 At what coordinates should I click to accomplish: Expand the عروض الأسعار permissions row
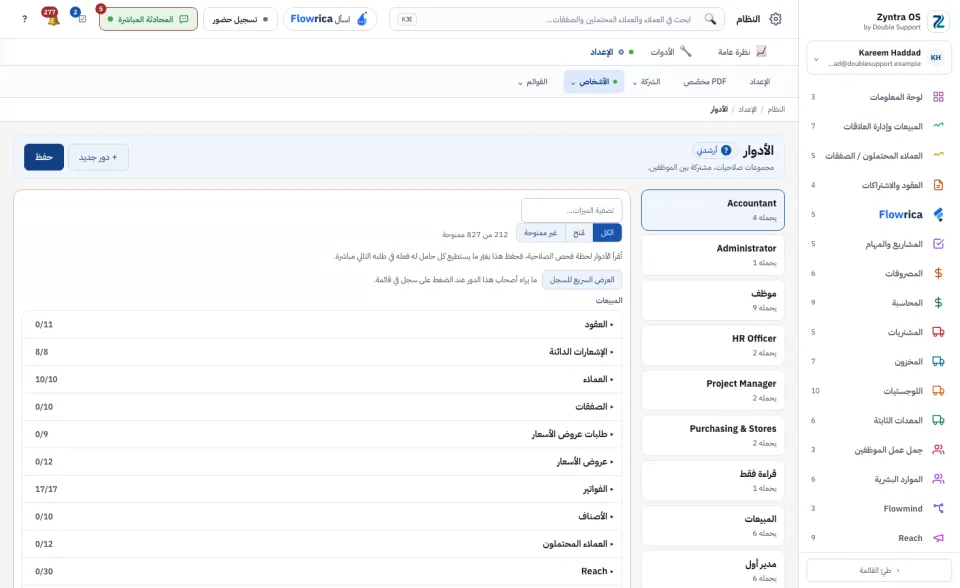coord(322,461)
